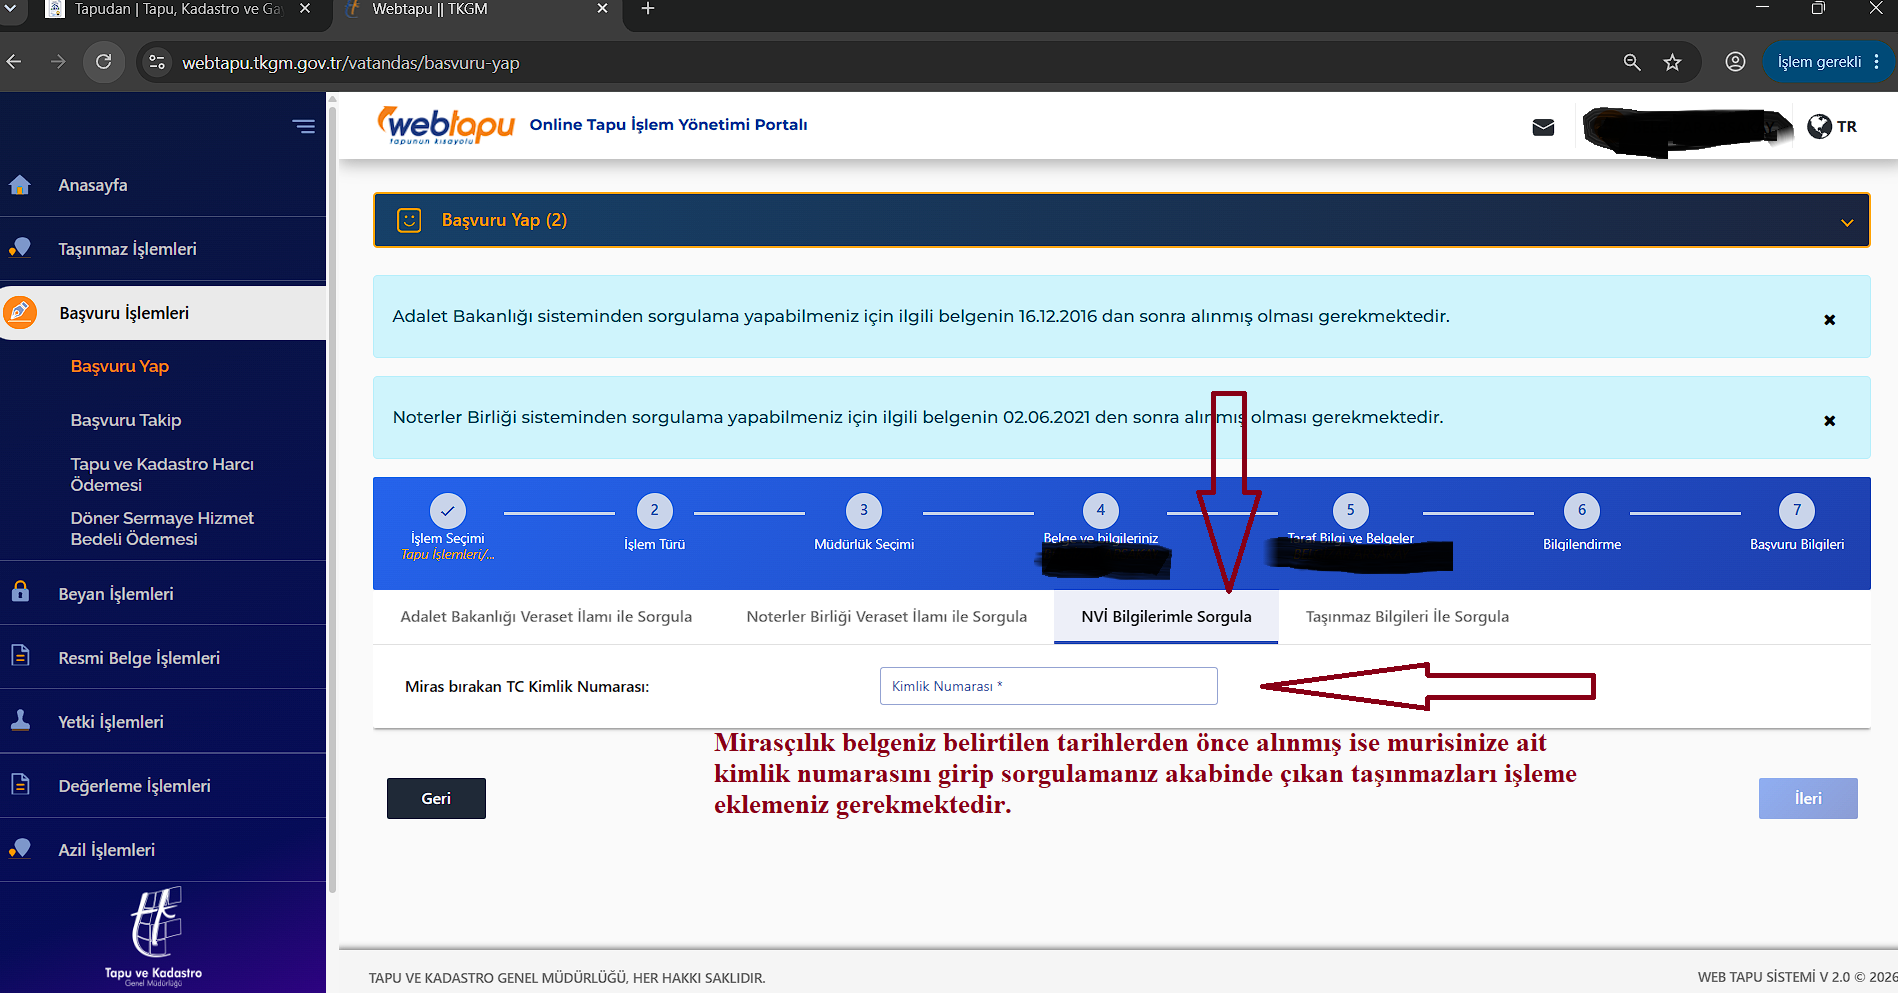Select NVİ Bilgilerimle Sorgula tab
The image size is (1898, 993).
(1166, 617)
